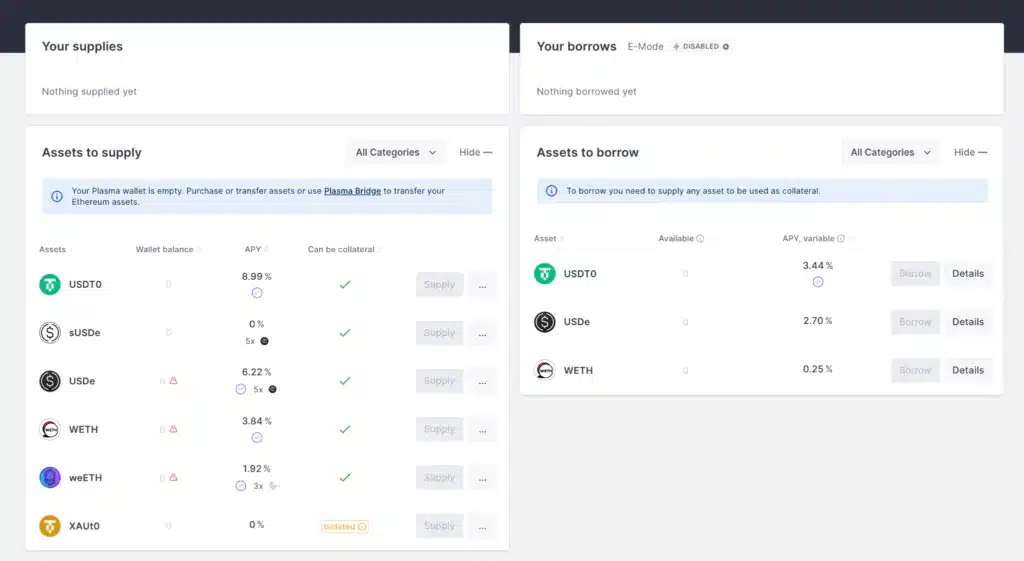The height and width of the screenshot is (561, 1024).
Task: Open the more options menu for the USDe supply row
Action: 482,381
